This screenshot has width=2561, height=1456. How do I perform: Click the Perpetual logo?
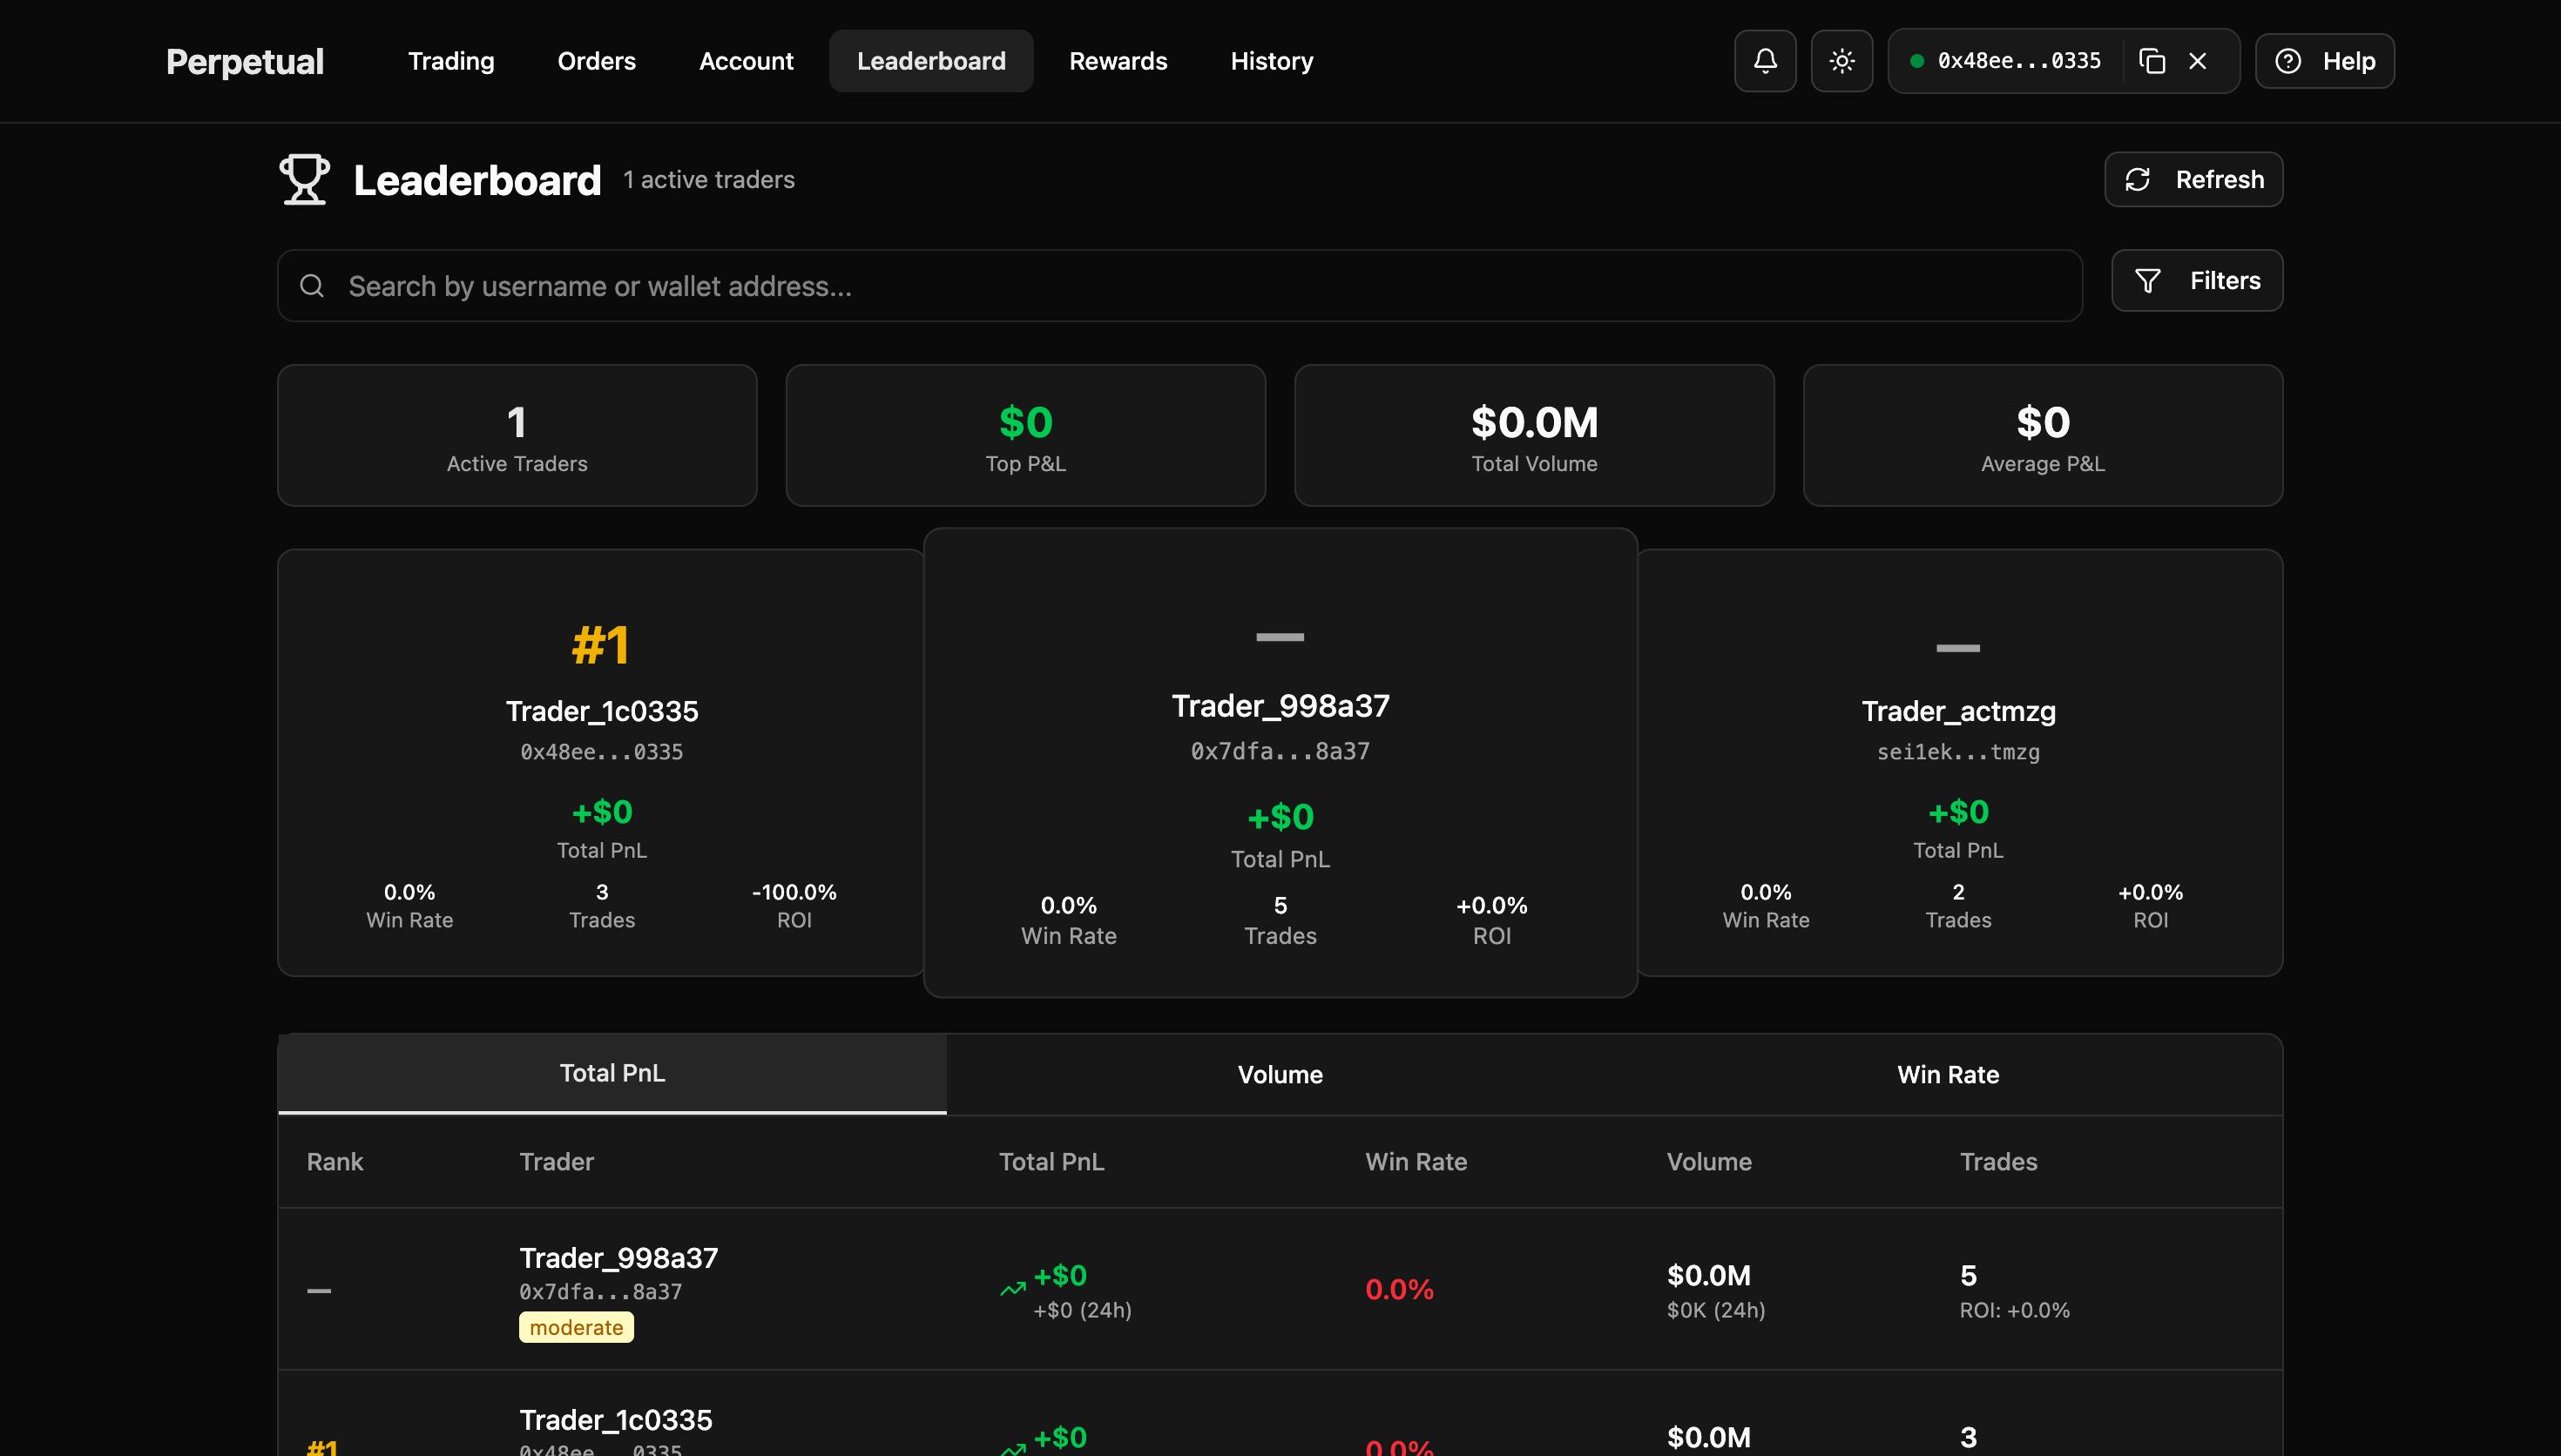pos(245,61)
